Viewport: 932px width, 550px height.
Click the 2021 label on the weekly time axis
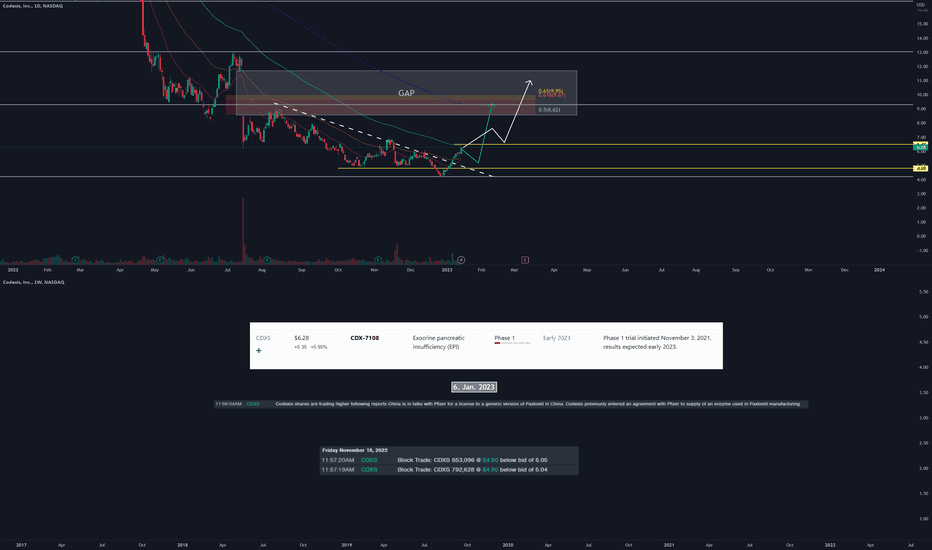669,545
